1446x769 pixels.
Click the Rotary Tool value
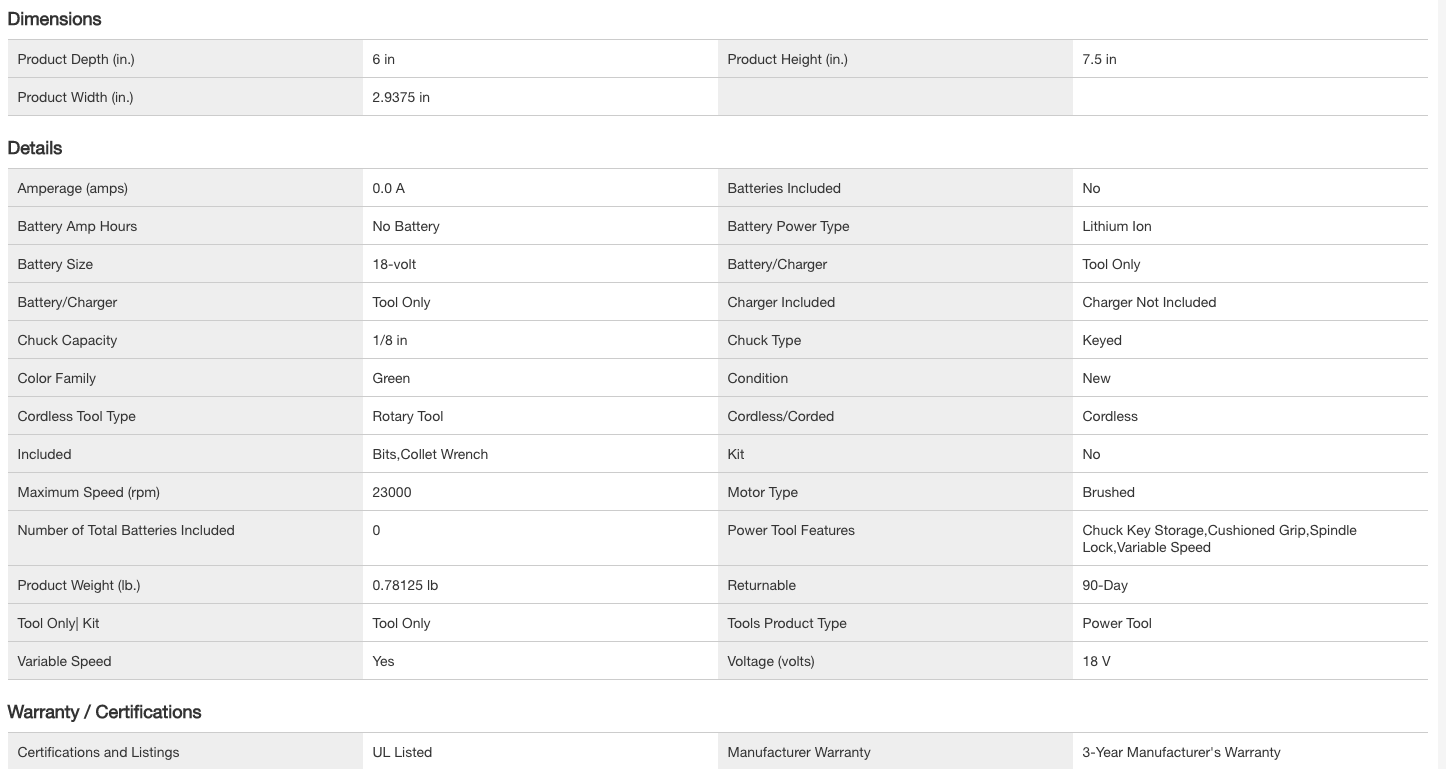(x=408, y=416)
